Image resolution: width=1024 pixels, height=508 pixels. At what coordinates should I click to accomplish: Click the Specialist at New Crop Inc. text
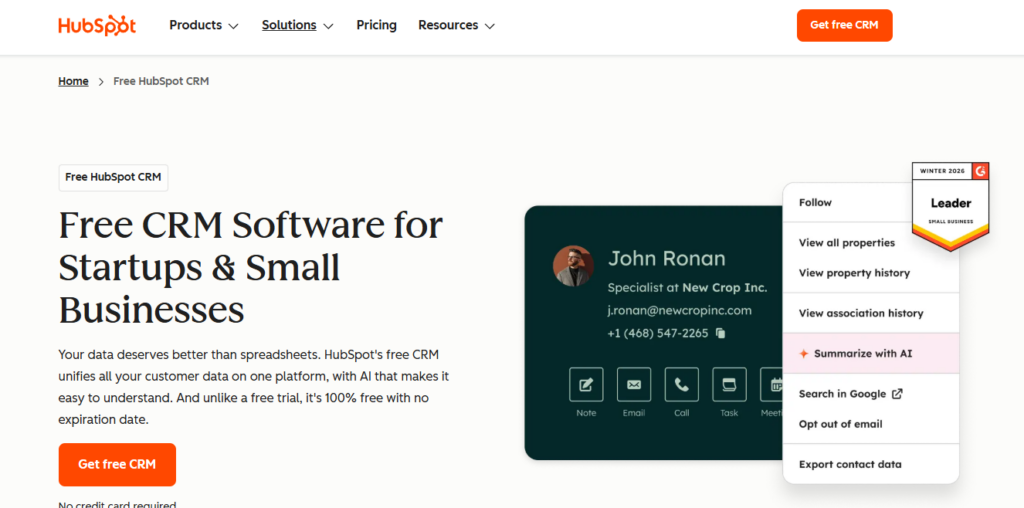(687, 288)
